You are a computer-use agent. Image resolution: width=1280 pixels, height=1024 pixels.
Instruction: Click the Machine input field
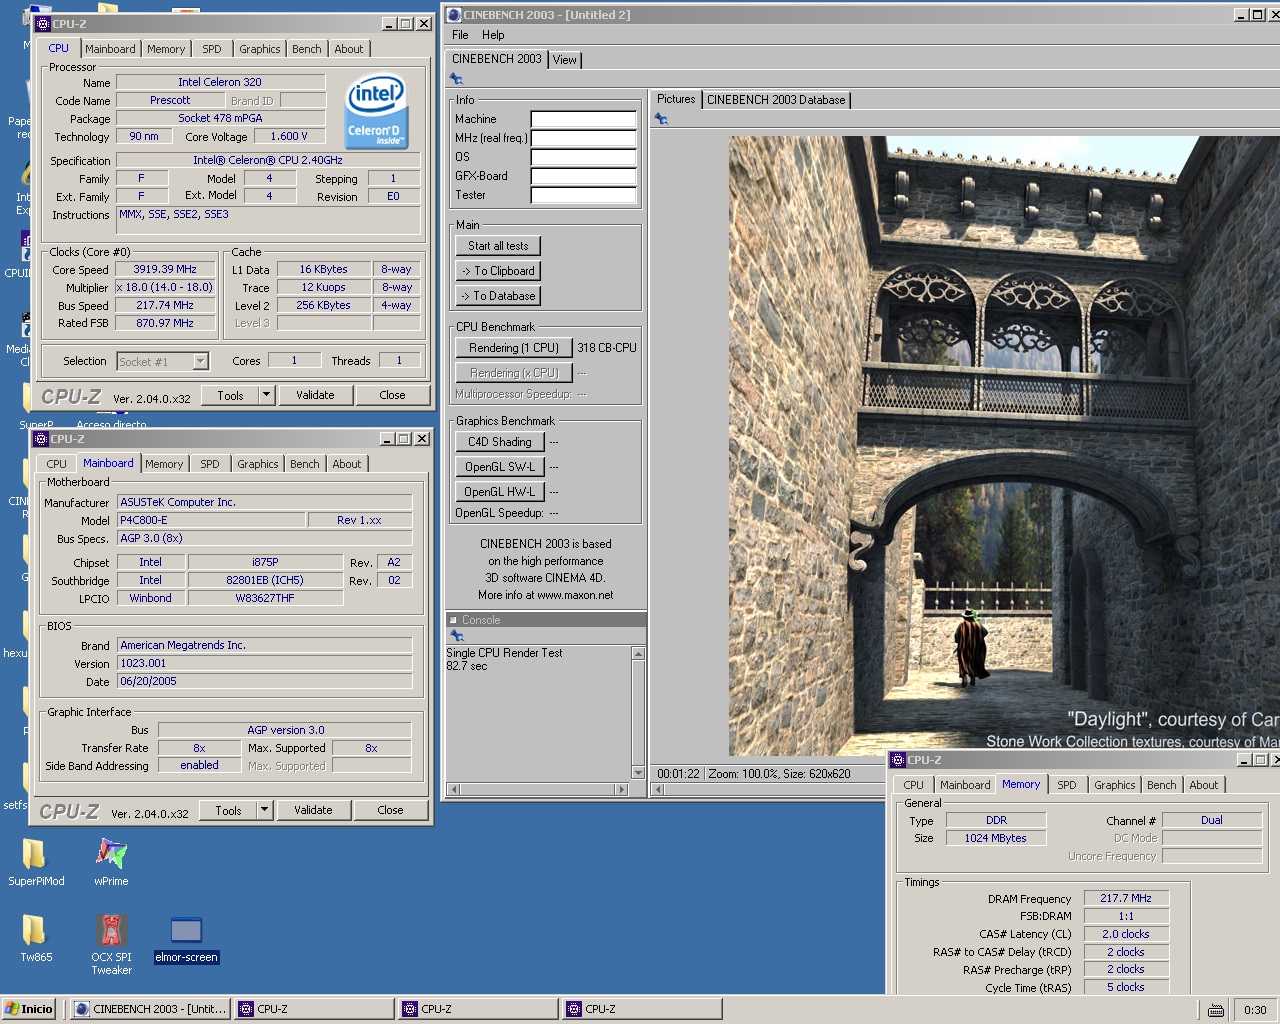583,119
